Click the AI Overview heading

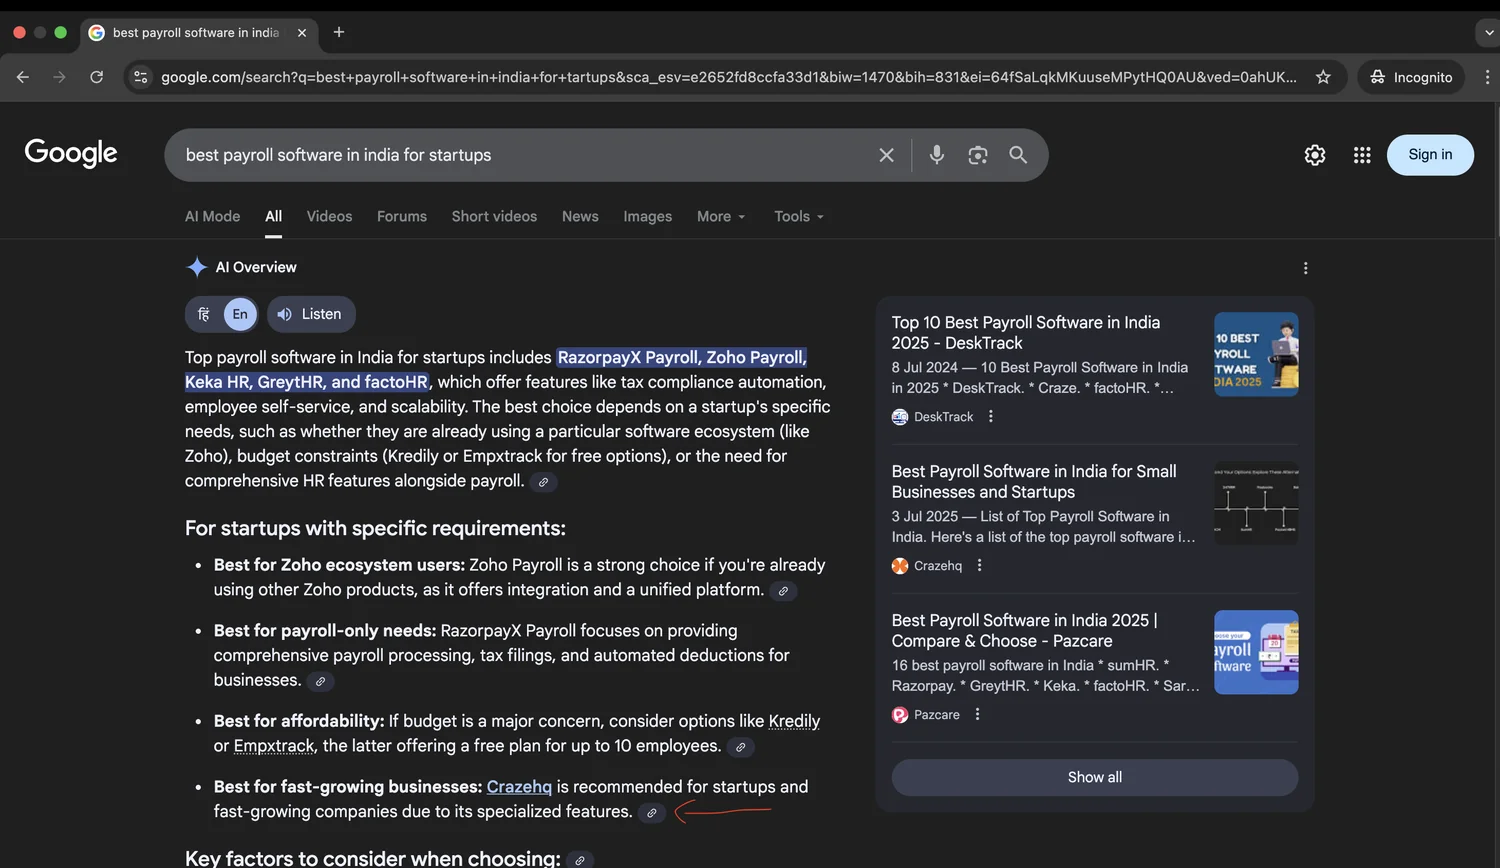pos(256,267)
